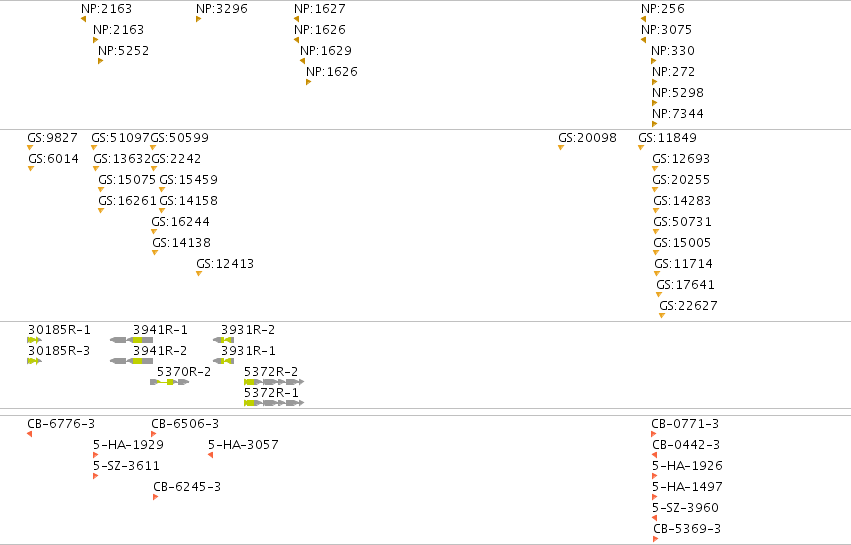Select the NP:1627 feature label
851x545 pixels.
320,9
